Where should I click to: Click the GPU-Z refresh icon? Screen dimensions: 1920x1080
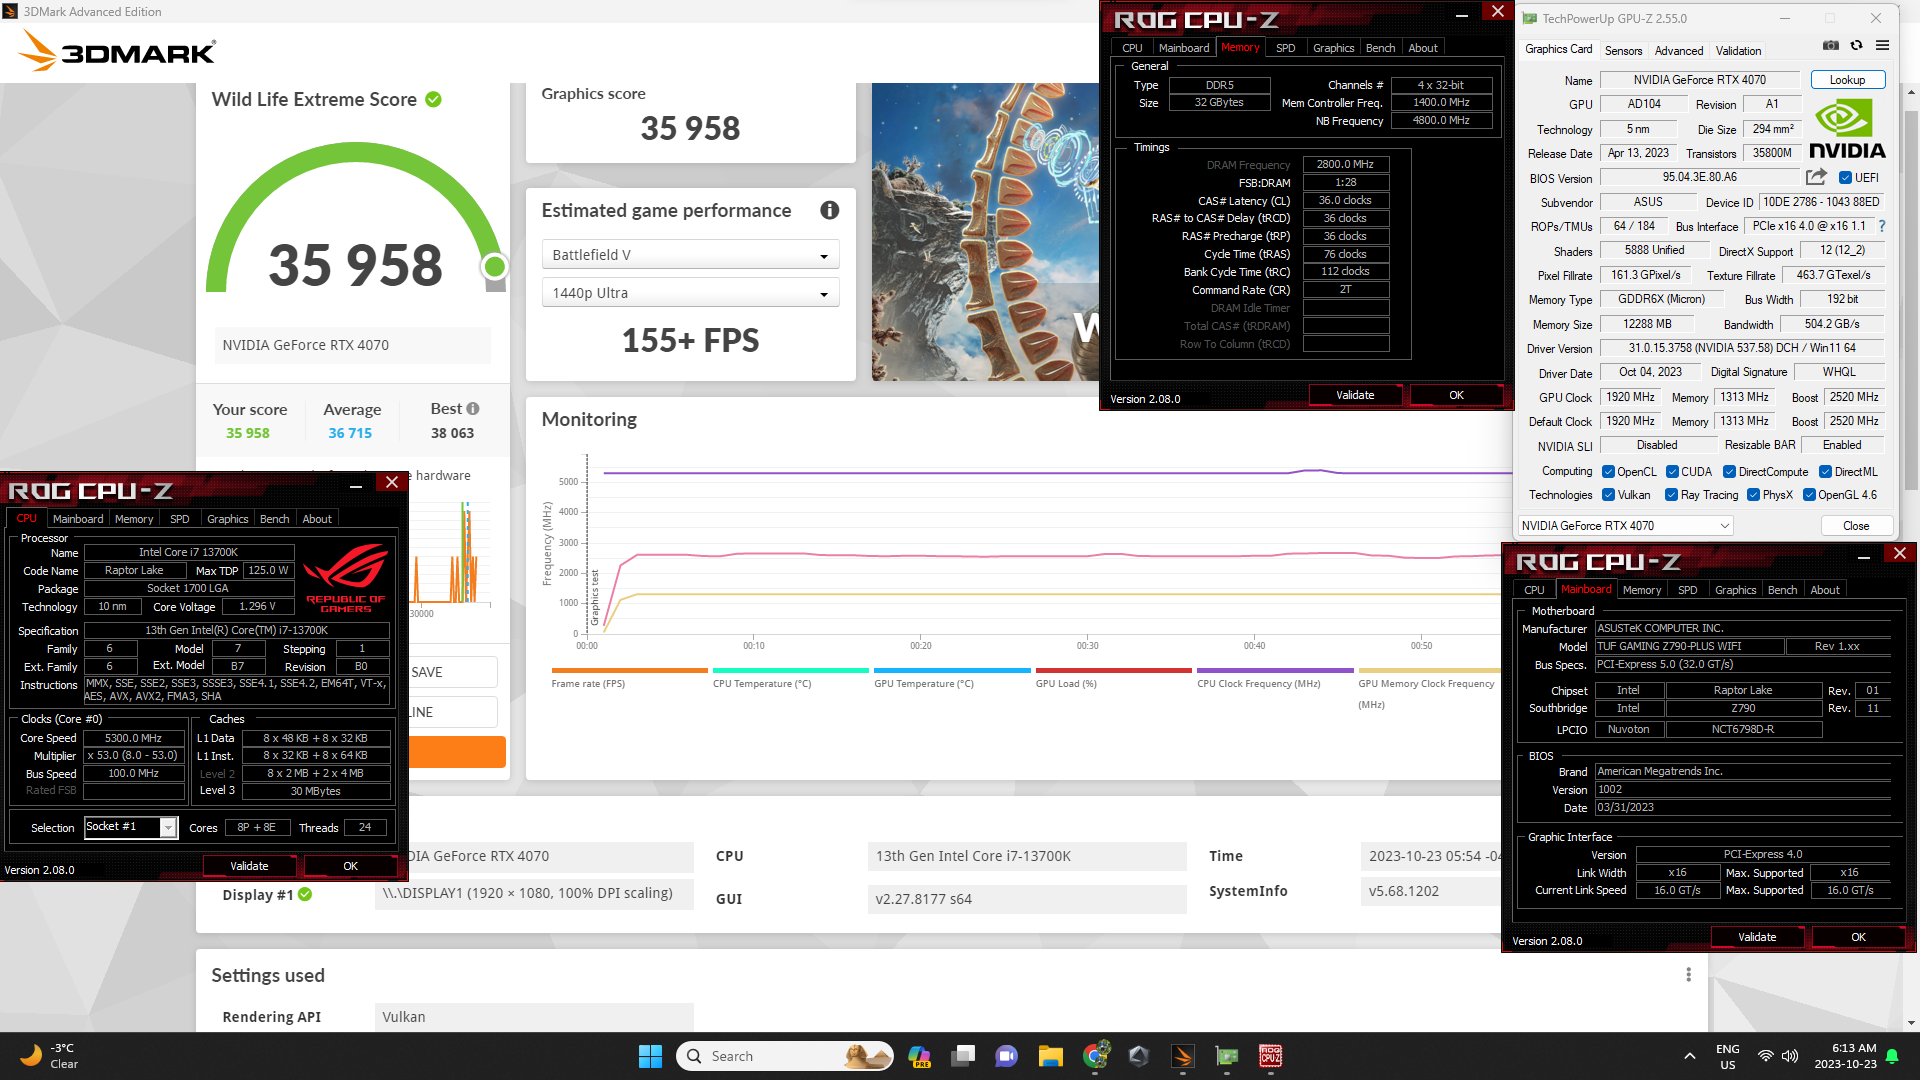point(1857,46)
